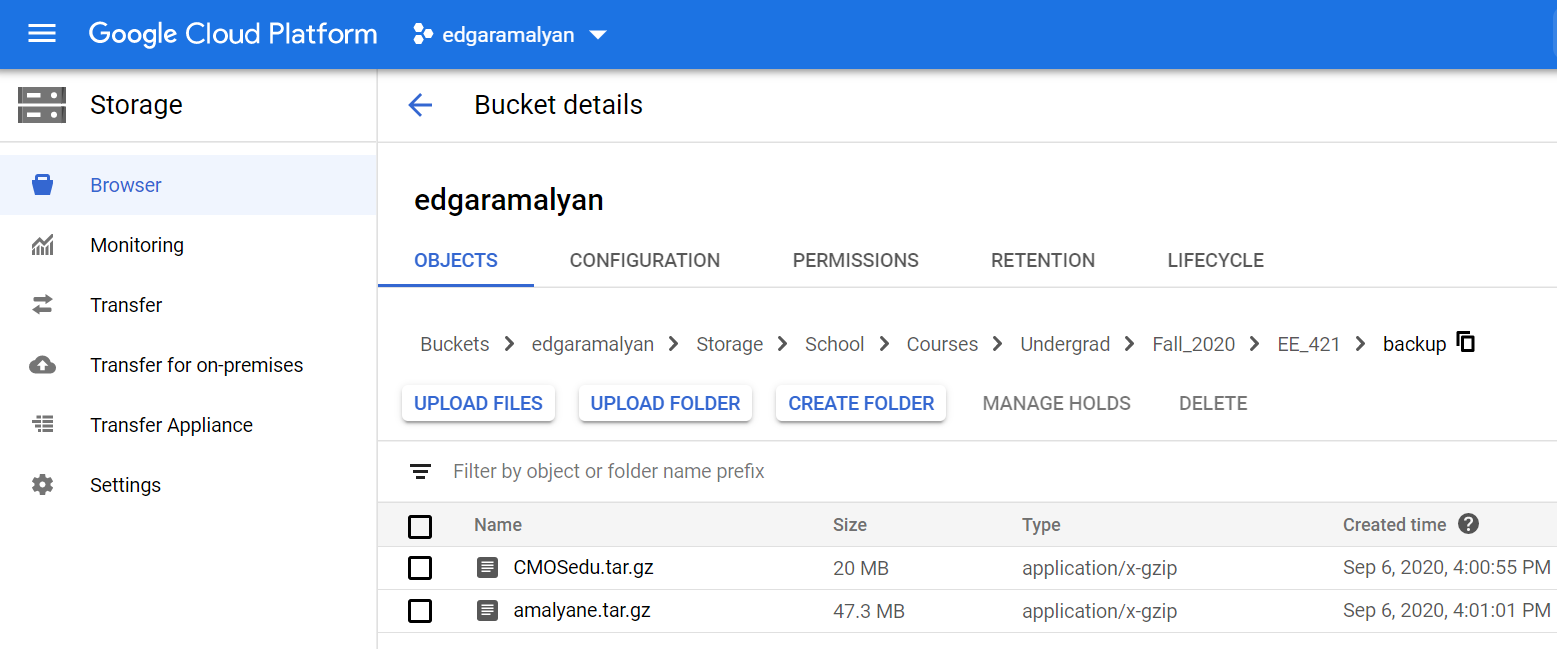Open the hamburger navigation menu
Image resolution: width=1557 pixels, height=649 pixels.
pos(42,34)
